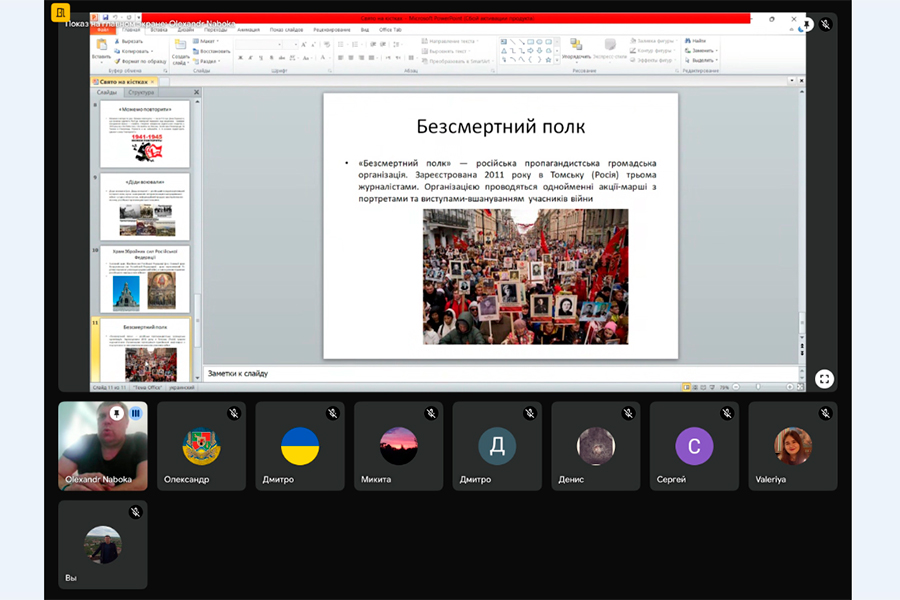Click muted microphone icon on Valeriya's tile
This screenshot has width=900, height=600.
tap(826, 412)
